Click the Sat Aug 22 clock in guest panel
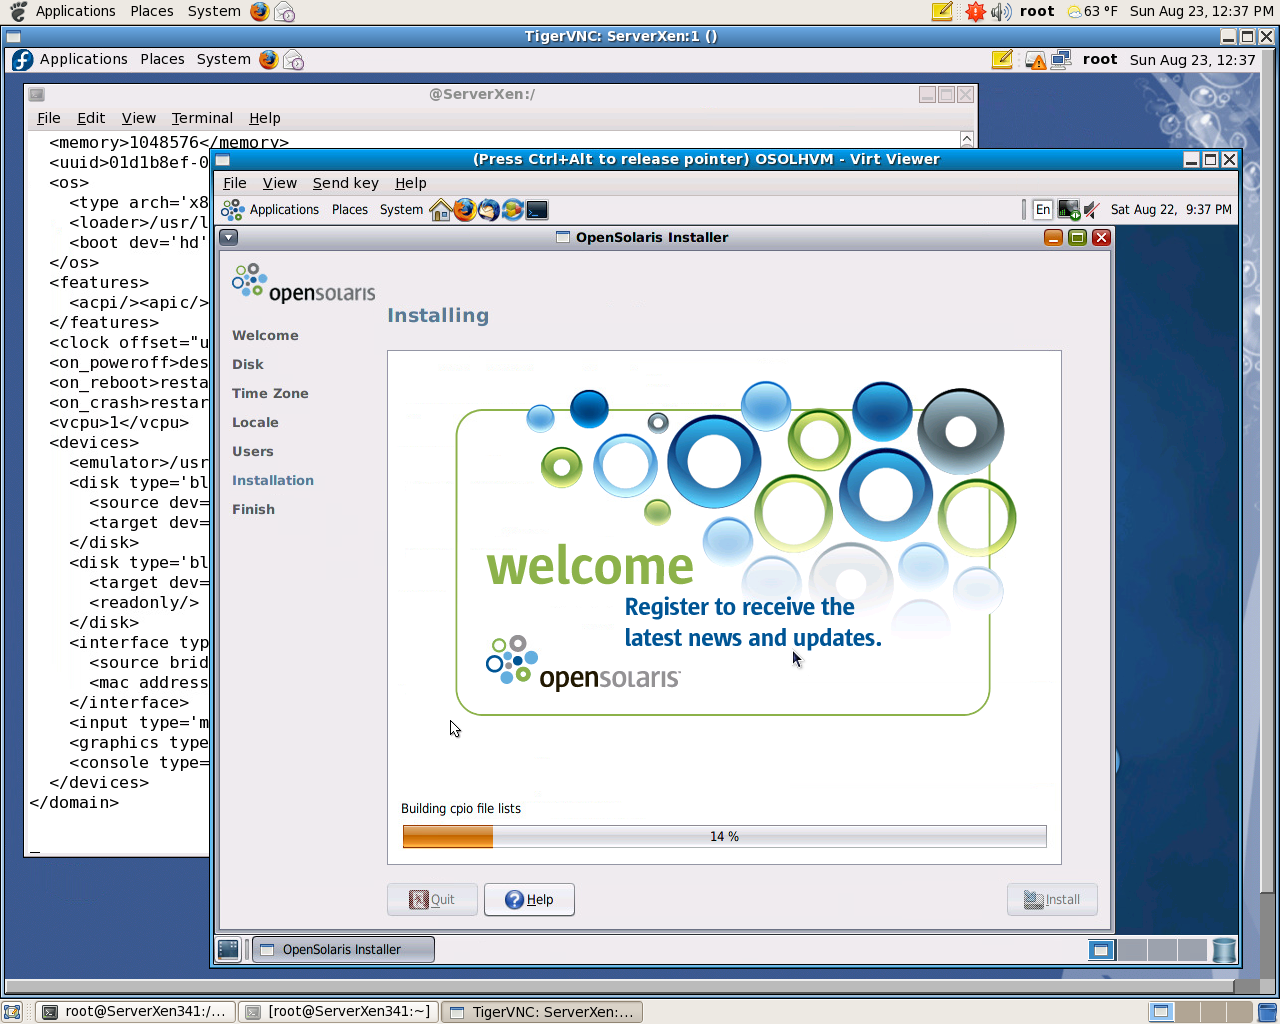This screenshot has height=1024, width=1280. coord(1171,210)
